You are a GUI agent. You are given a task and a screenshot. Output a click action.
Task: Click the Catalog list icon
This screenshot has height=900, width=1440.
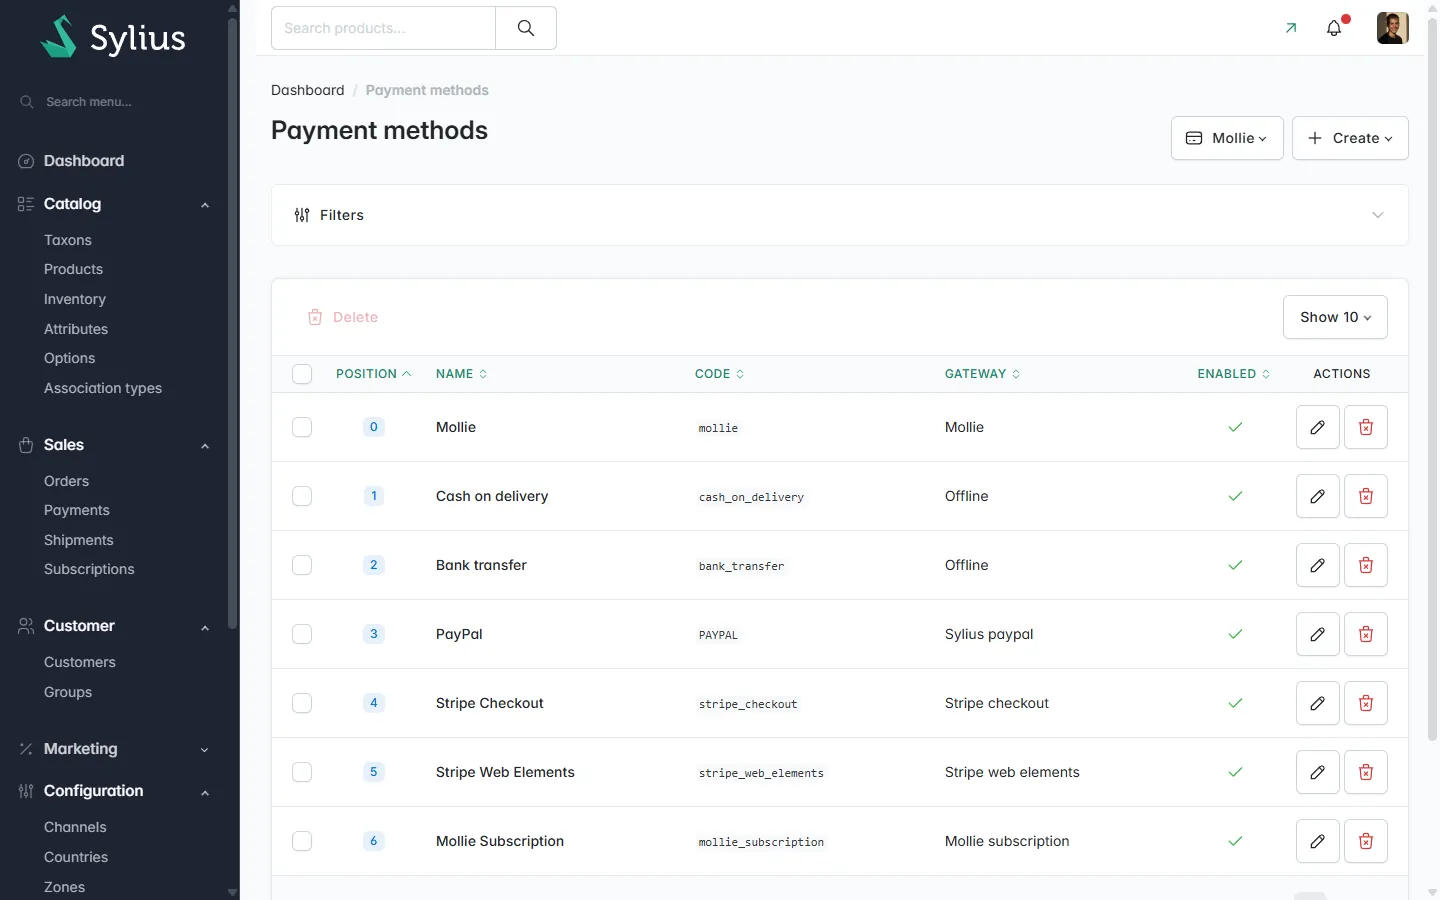coord(26,204)
